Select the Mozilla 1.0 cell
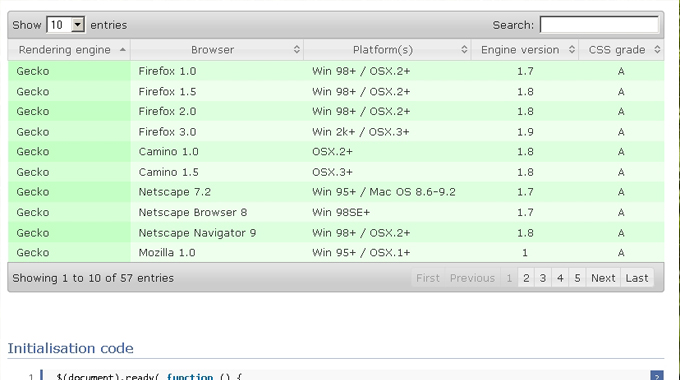The height and width of the screenshot is (380, 680). tap(217, 252)
